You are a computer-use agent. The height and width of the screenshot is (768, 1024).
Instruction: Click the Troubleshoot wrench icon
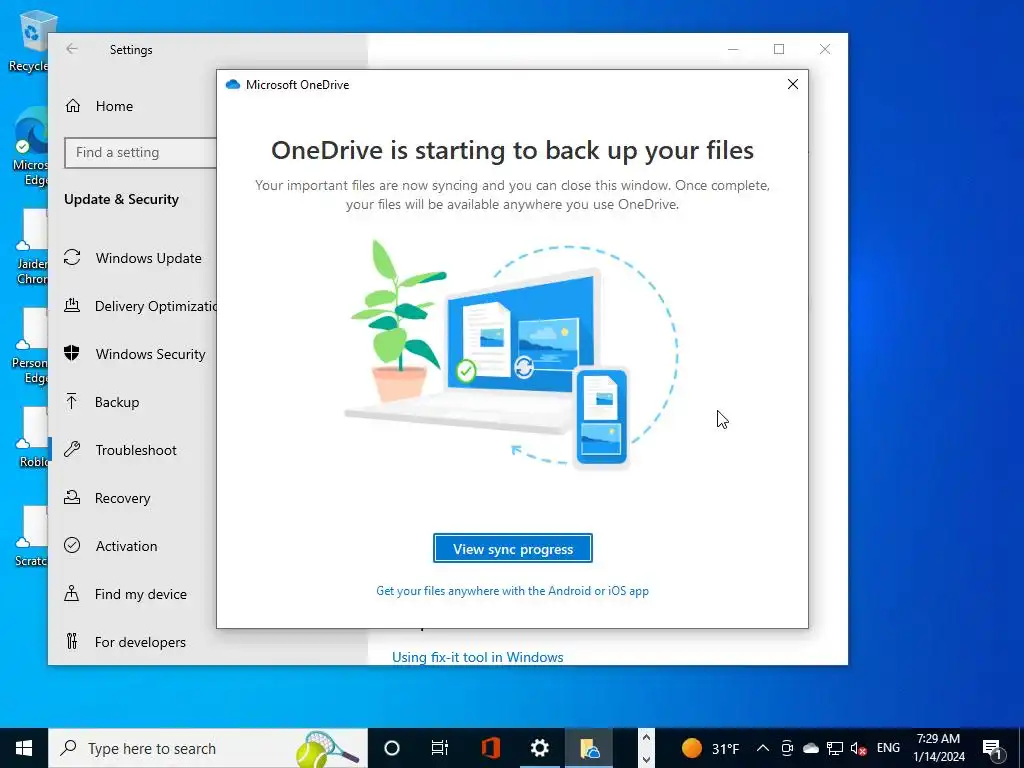(x=72, y=449)
